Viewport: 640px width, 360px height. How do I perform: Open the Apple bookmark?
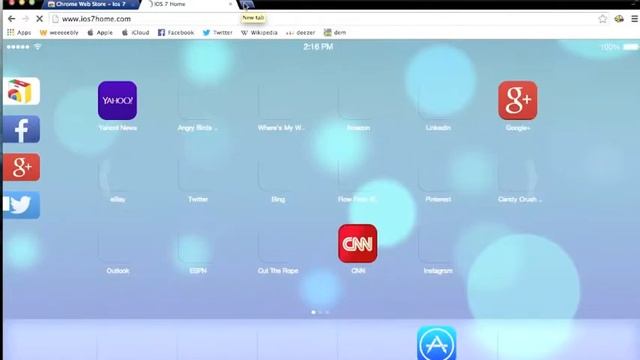click(x=100, y=32)
